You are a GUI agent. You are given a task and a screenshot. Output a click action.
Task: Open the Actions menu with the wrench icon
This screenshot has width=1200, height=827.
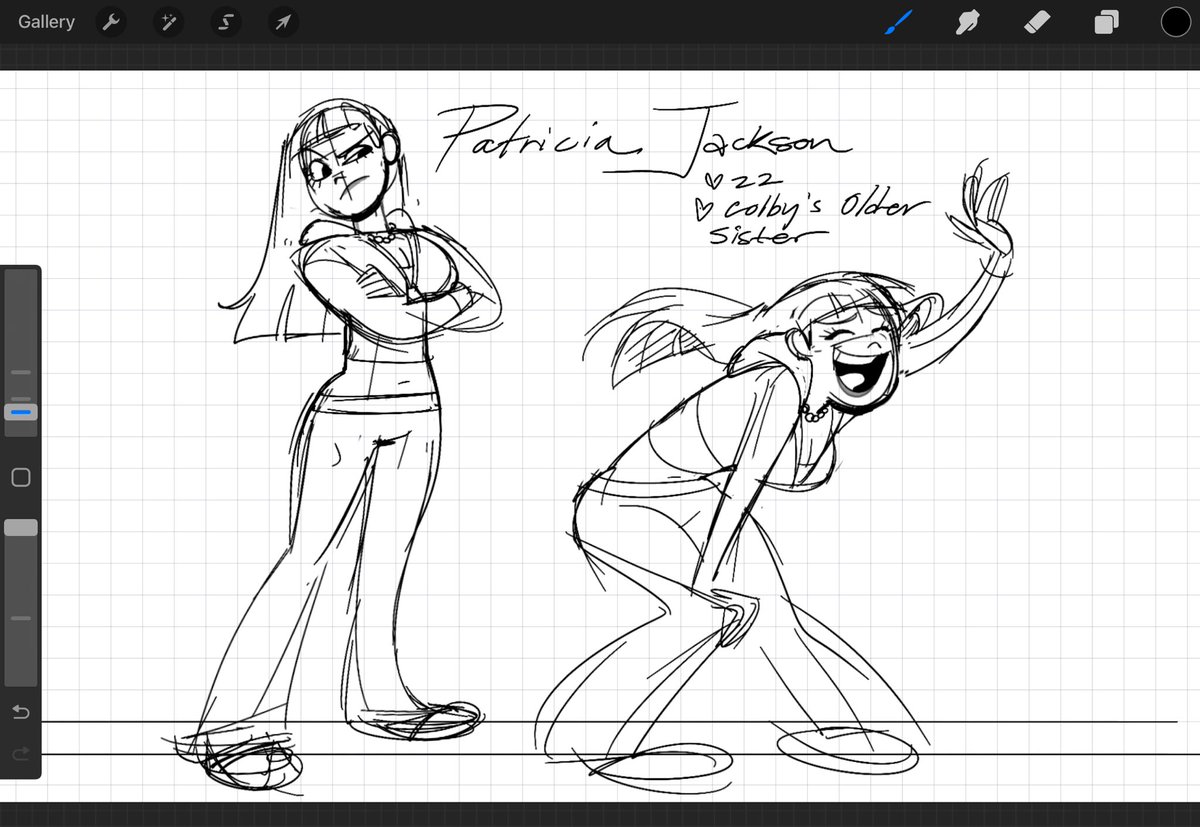click(x=110, y=21)
